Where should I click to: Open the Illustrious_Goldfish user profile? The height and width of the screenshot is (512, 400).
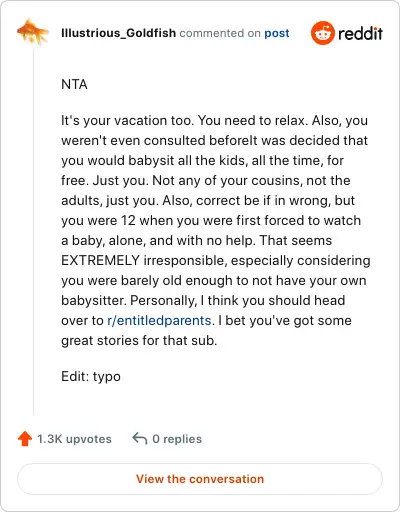[x=118, y=33]
